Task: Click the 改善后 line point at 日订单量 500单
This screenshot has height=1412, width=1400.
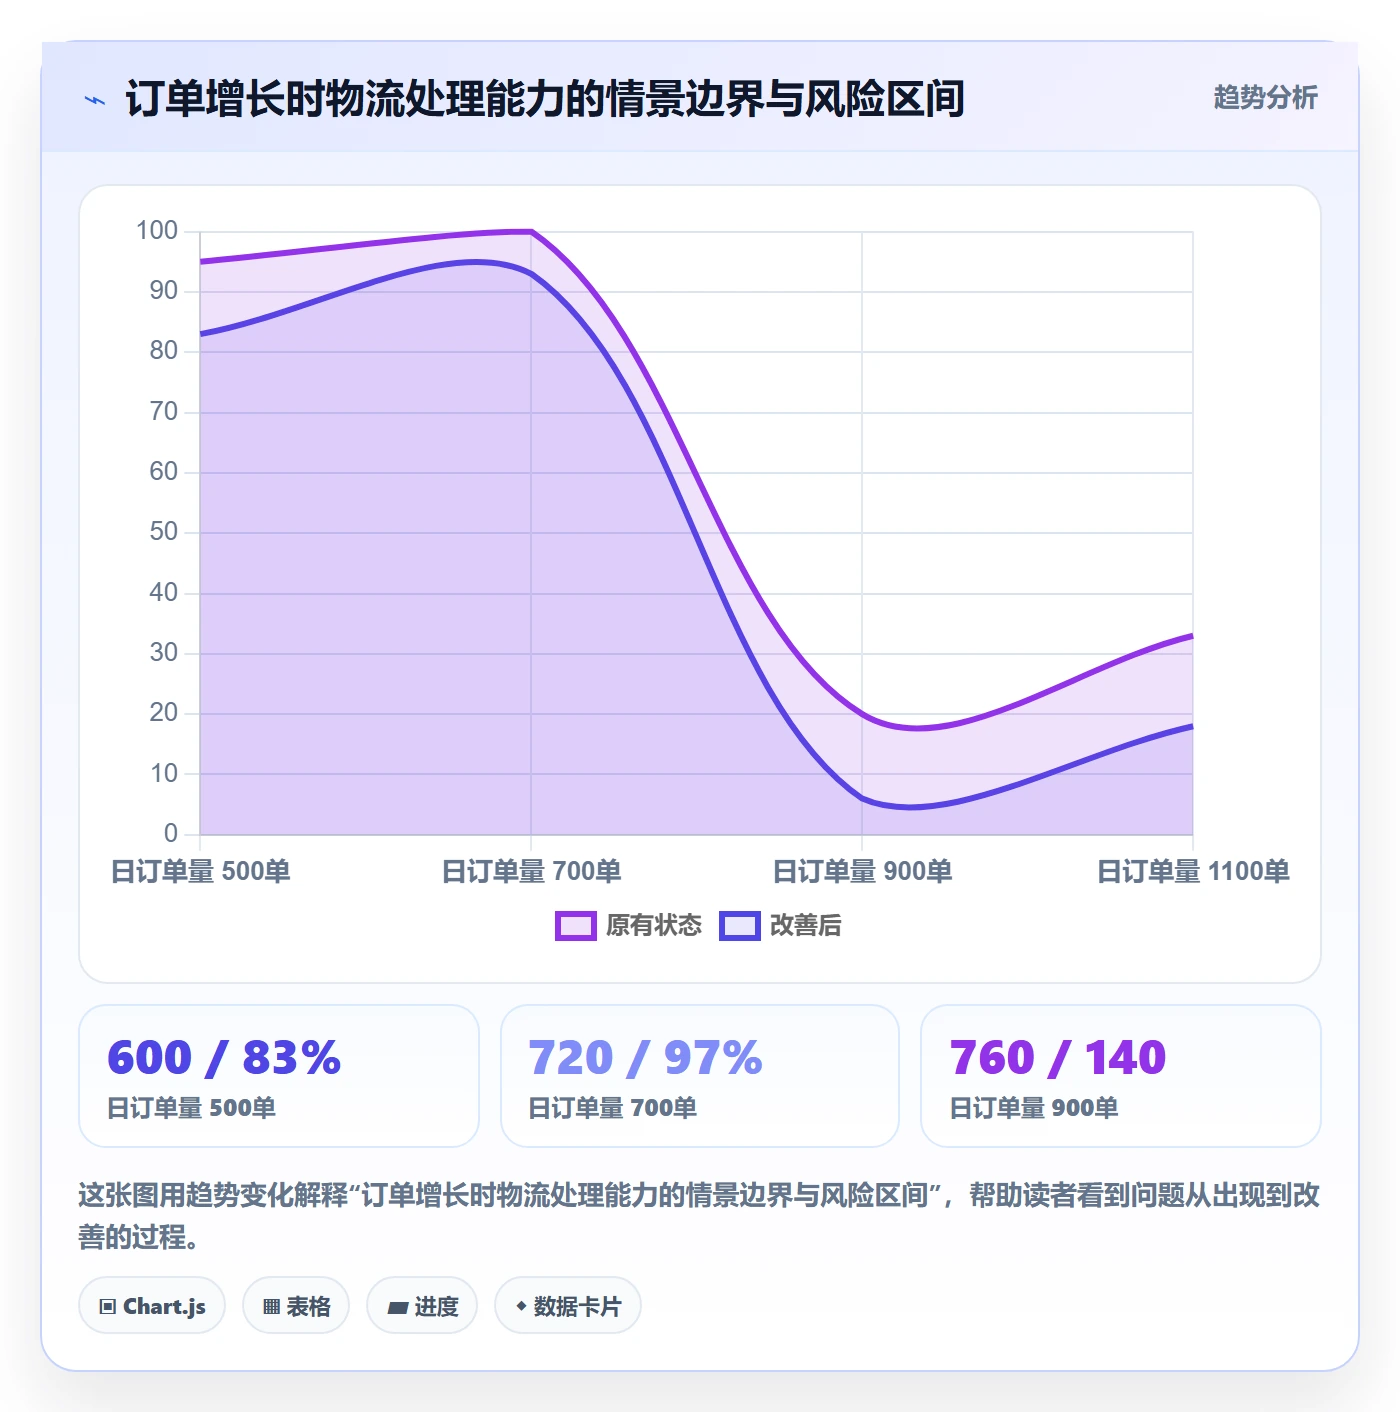Action: coord(200,334)
